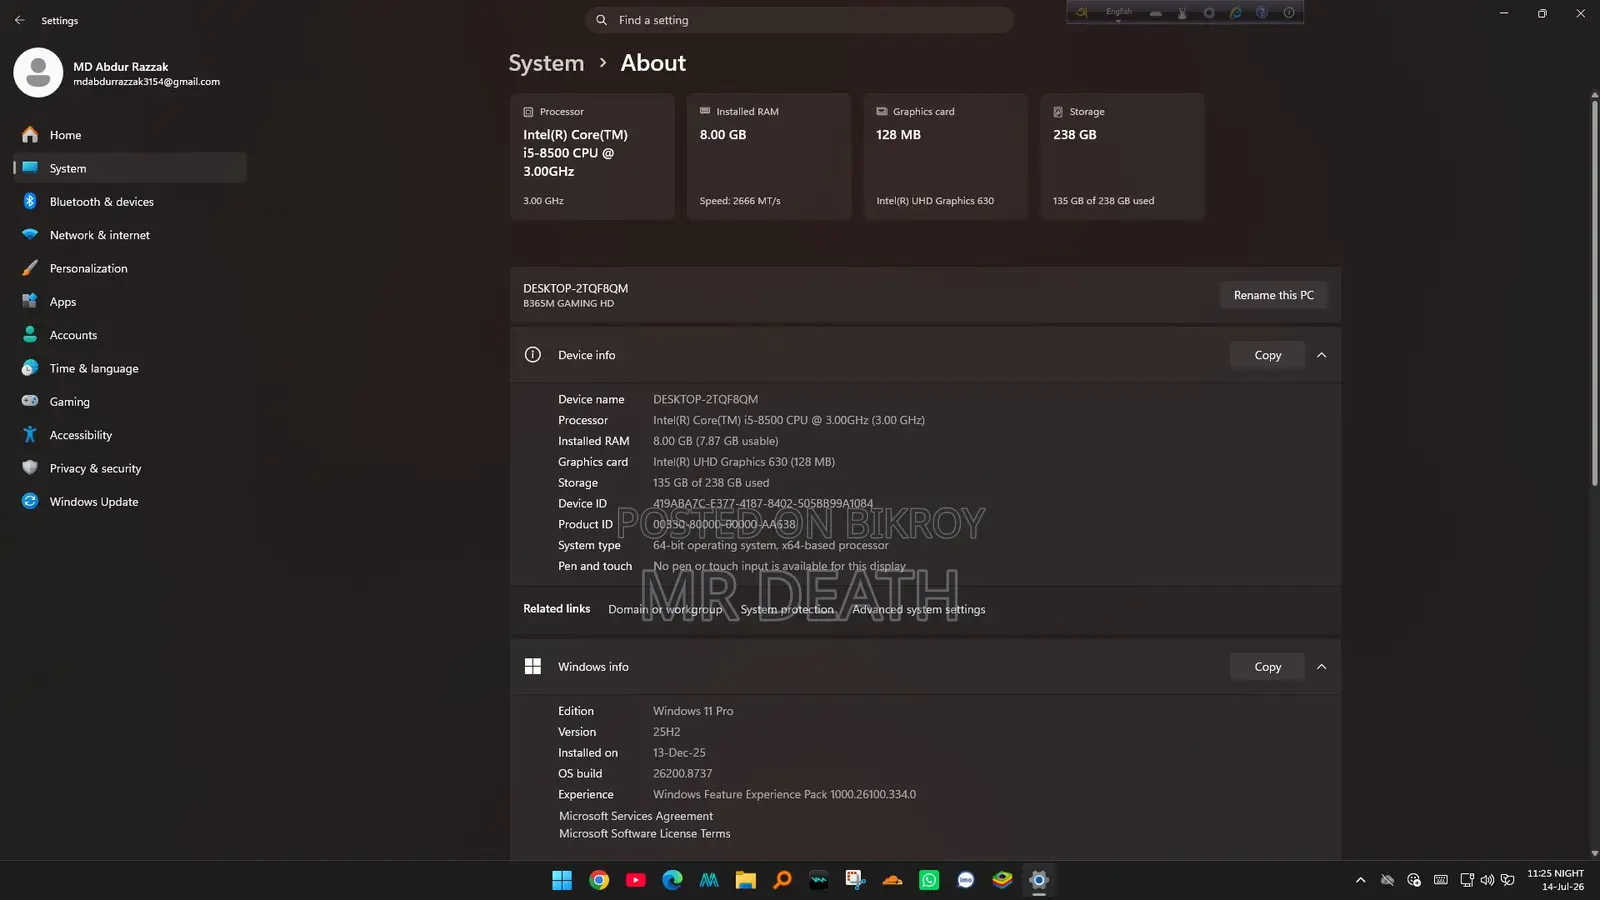Click the Device info circle icon

[533, 355]
